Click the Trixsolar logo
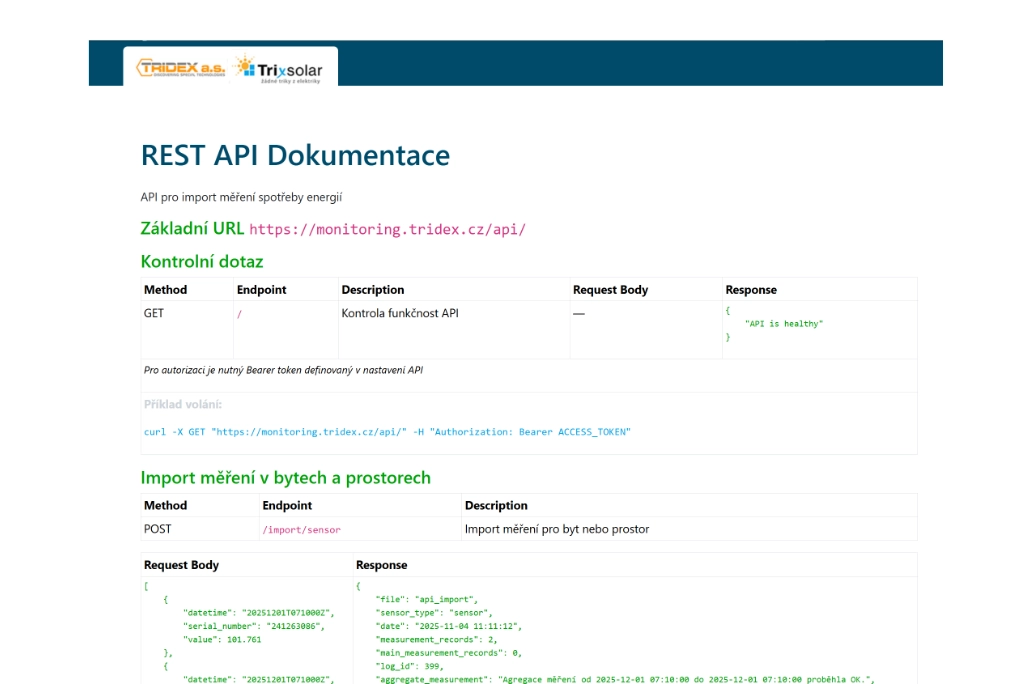The width and height of the screenshot is (1024, 684). 279,69
